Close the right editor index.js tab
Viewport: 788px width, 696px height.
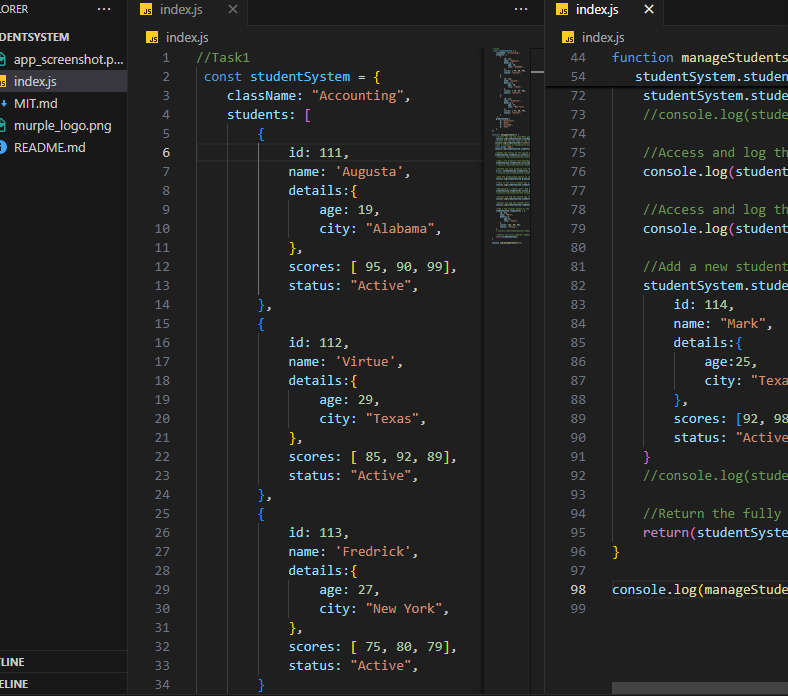(x=649, y=9)
